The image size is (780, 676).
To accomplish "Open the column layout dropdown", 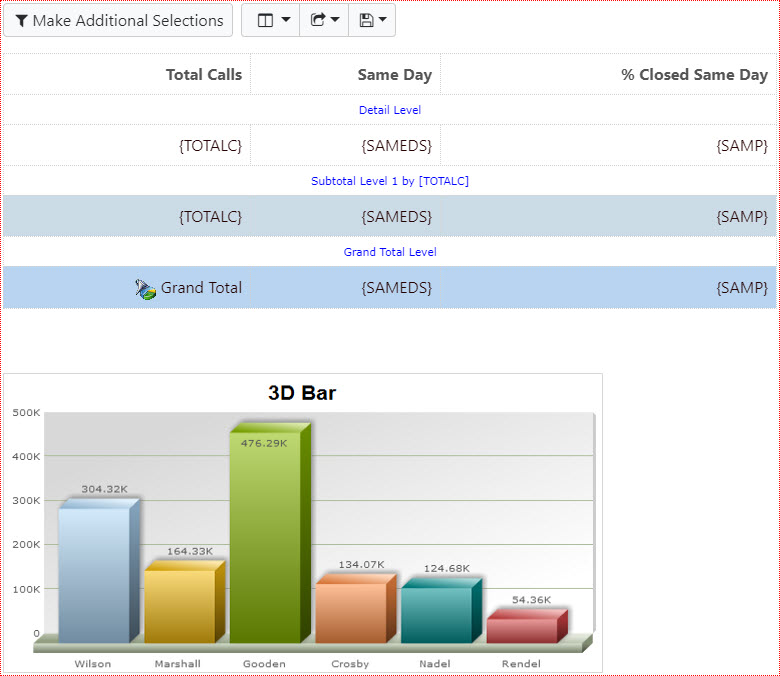I will click(271, 20).
